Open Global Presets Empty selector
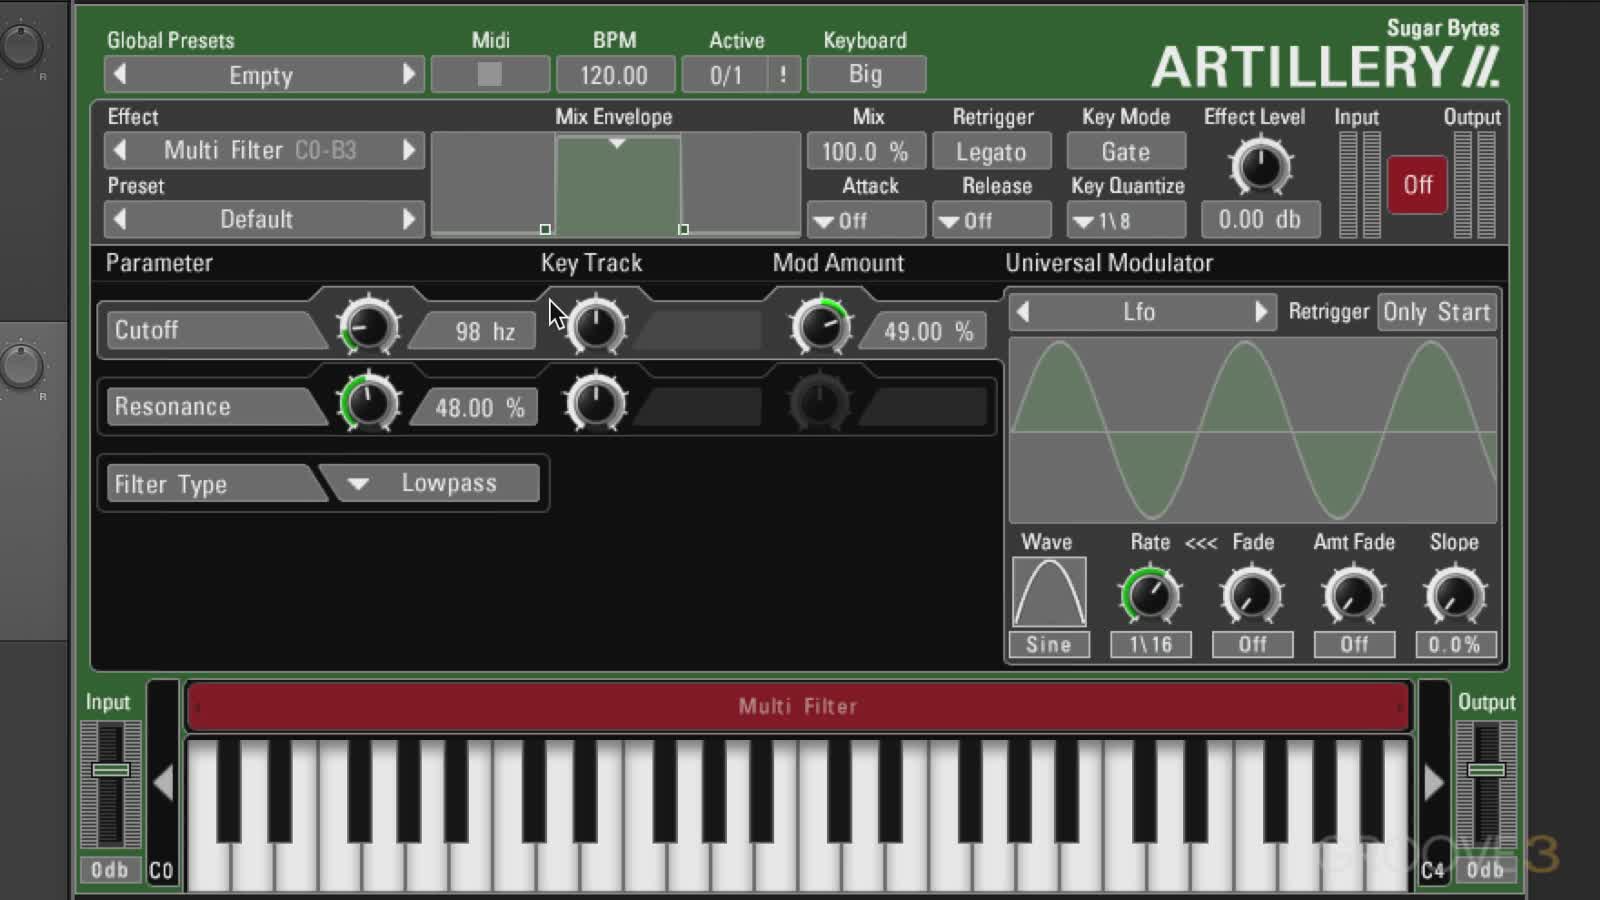Screen dimensions: 1600x900 click(264, 75)
